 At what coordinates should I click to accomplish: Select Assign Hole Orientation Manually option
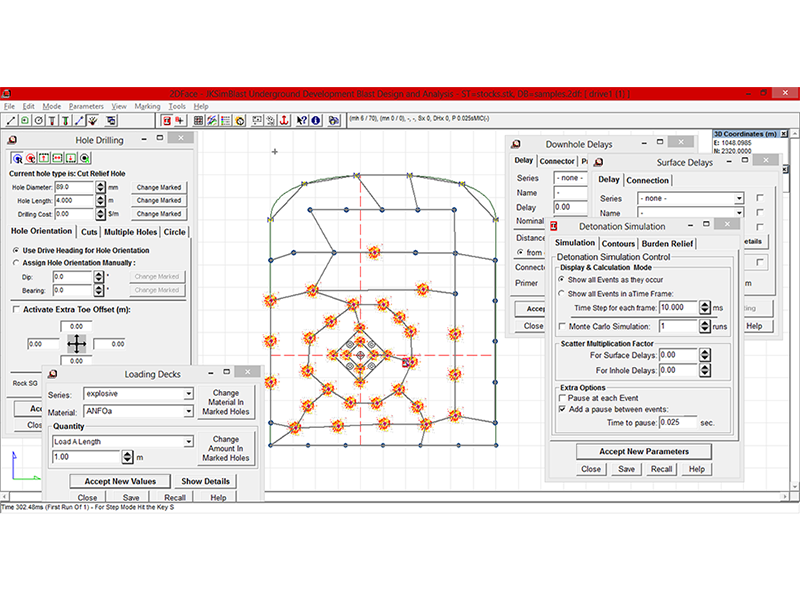15,263
